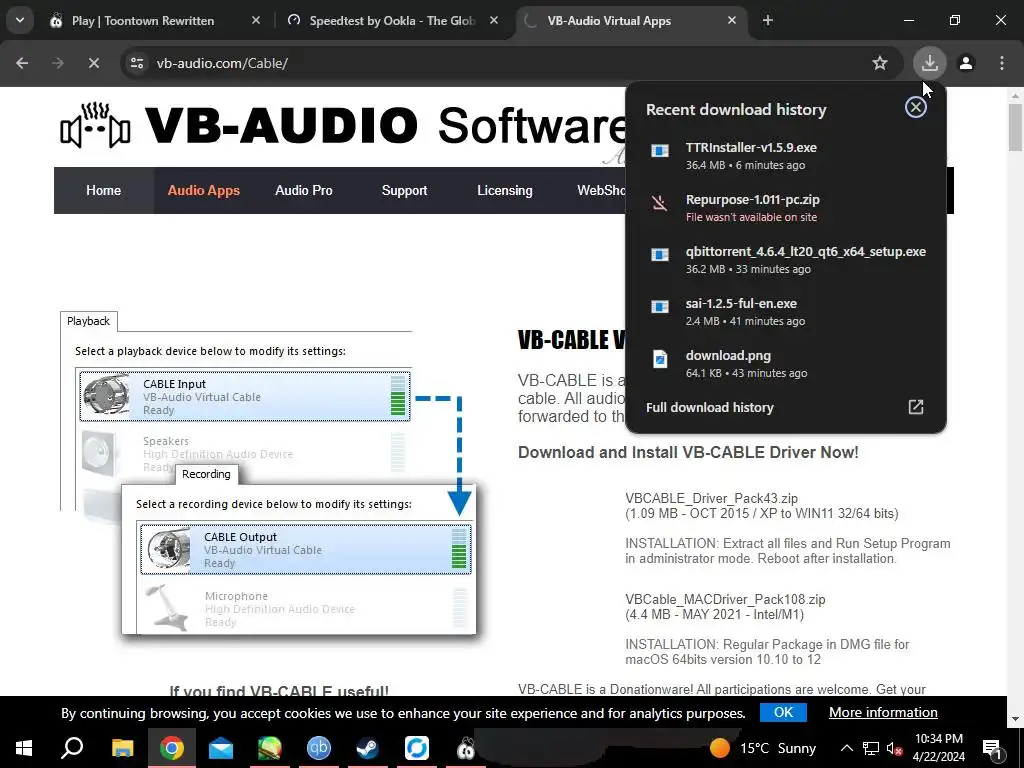Download VBCable_MACDriver_Pack108.zip
This screenshot has height=768, width=1024.
(x=725, y=600)
